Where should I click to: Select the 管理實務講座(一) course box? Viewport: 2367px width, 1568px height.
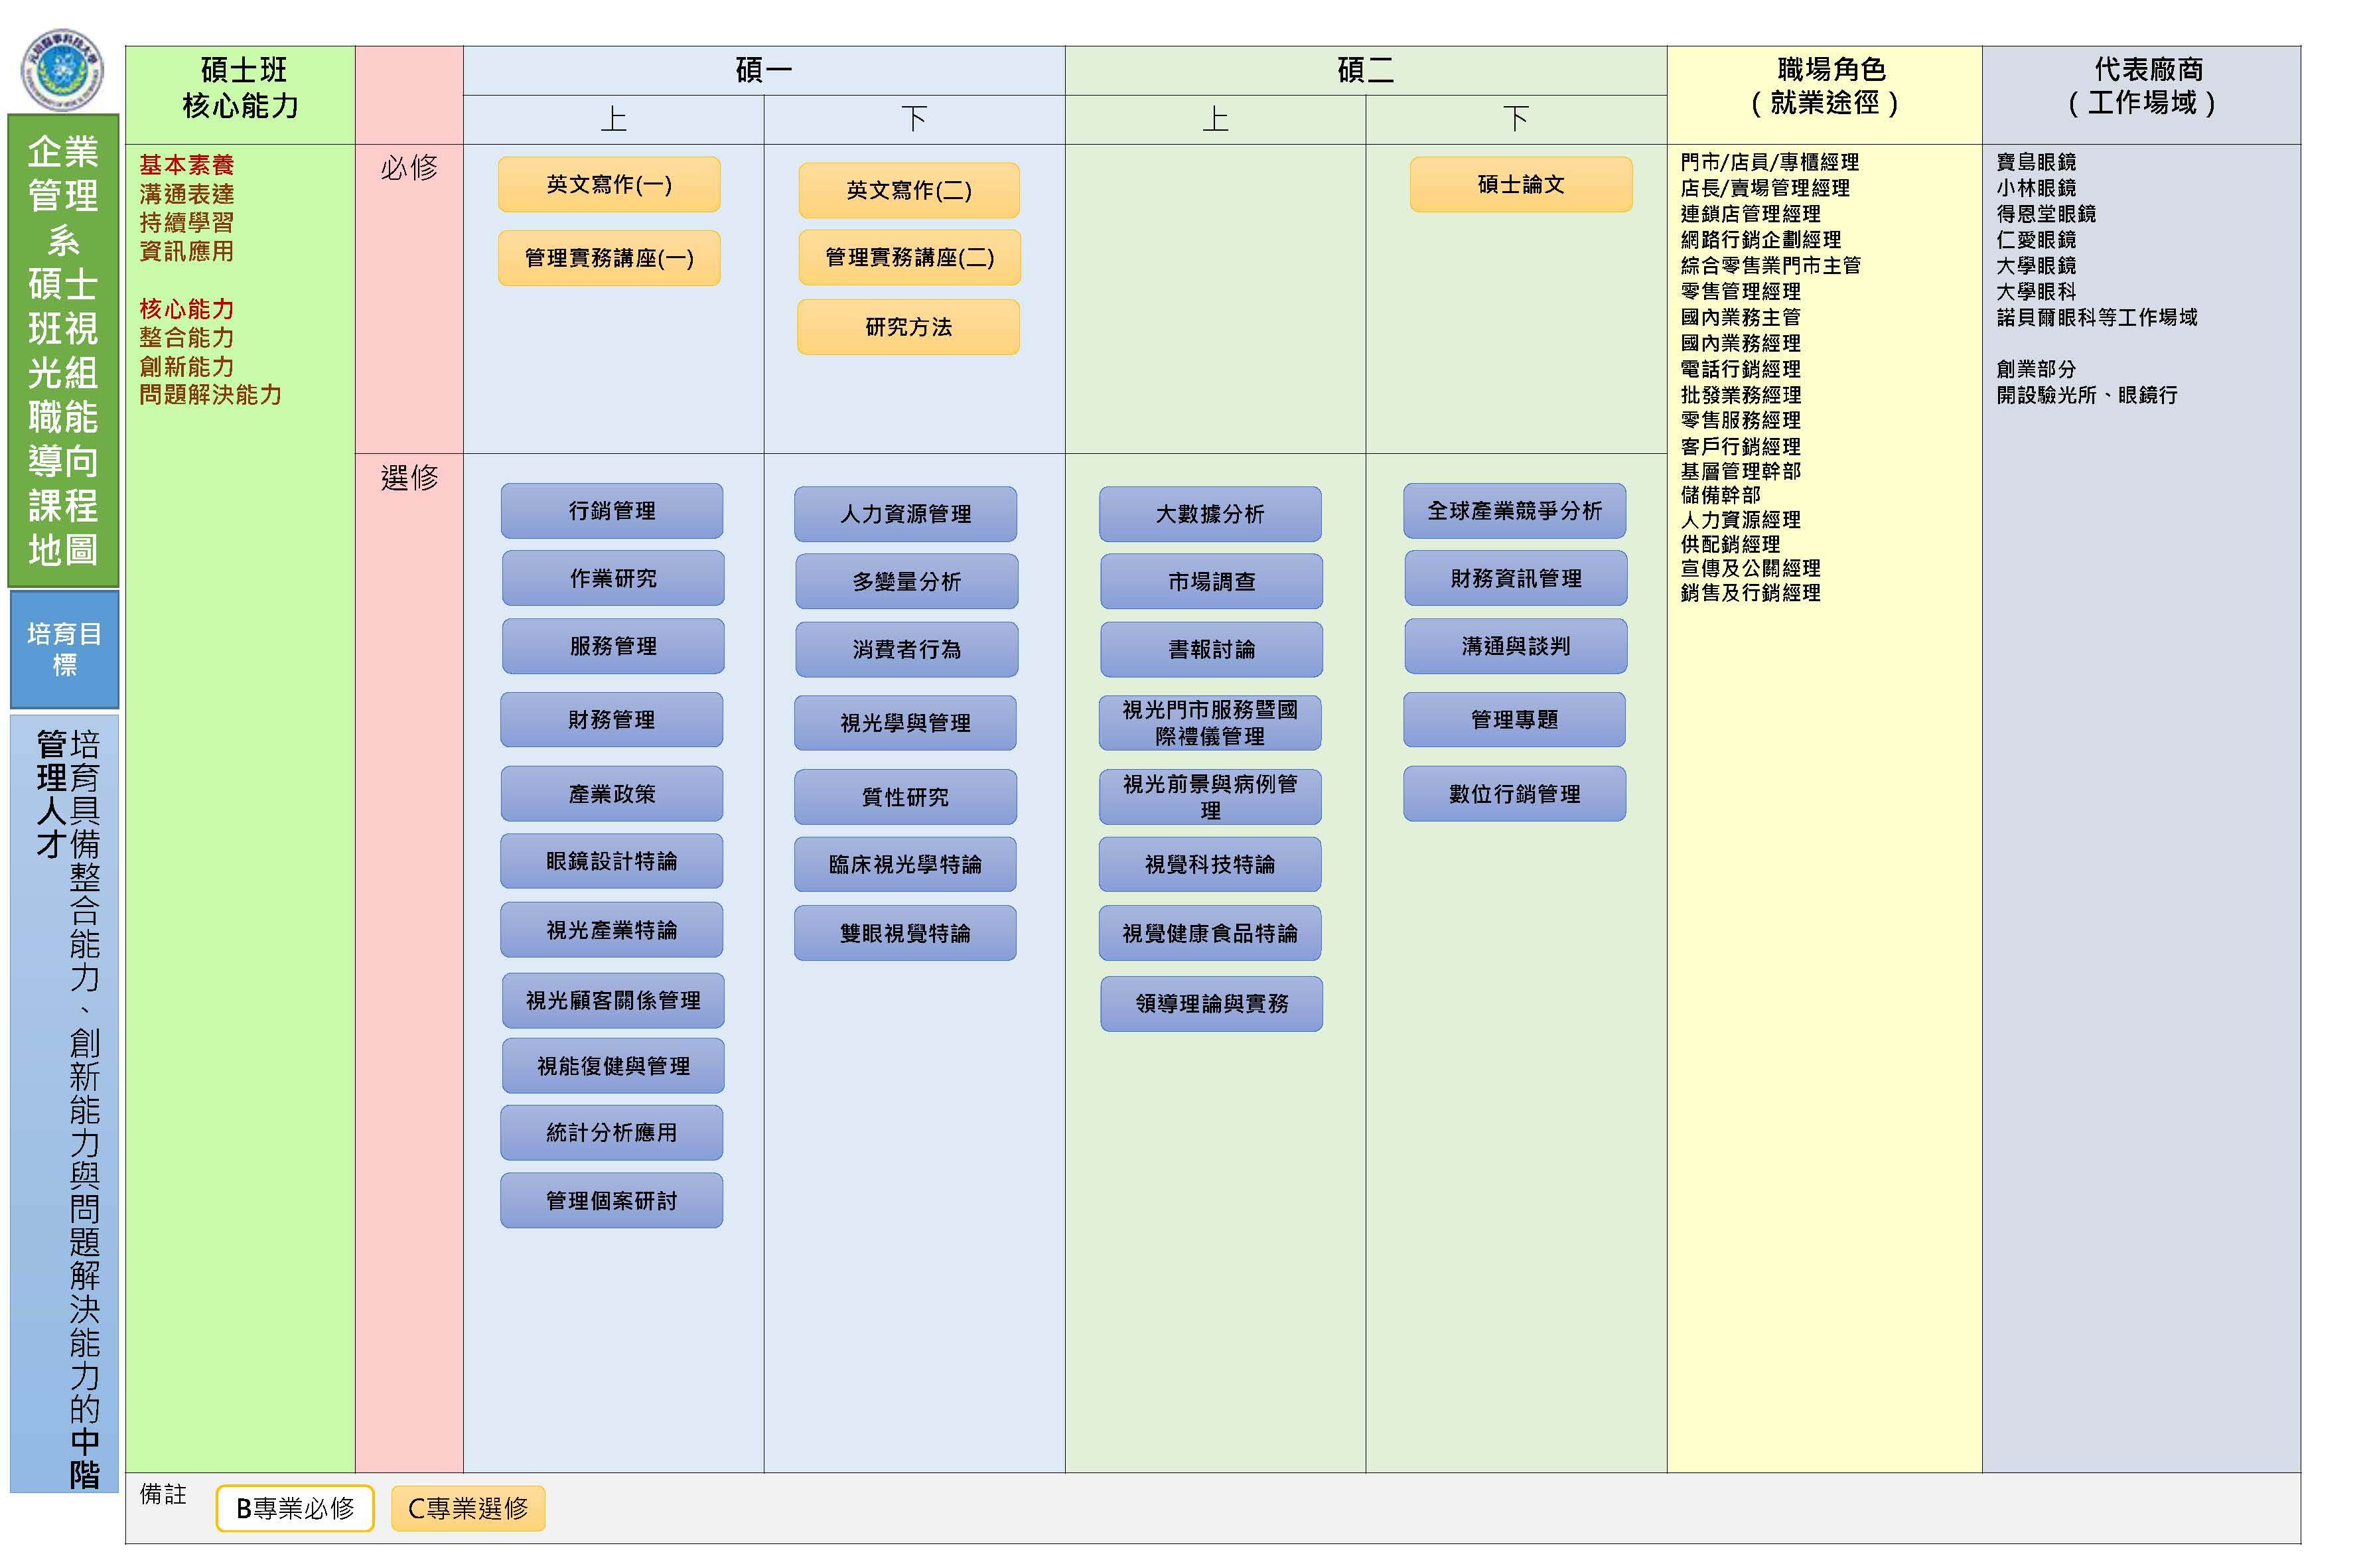pos(609,258)
